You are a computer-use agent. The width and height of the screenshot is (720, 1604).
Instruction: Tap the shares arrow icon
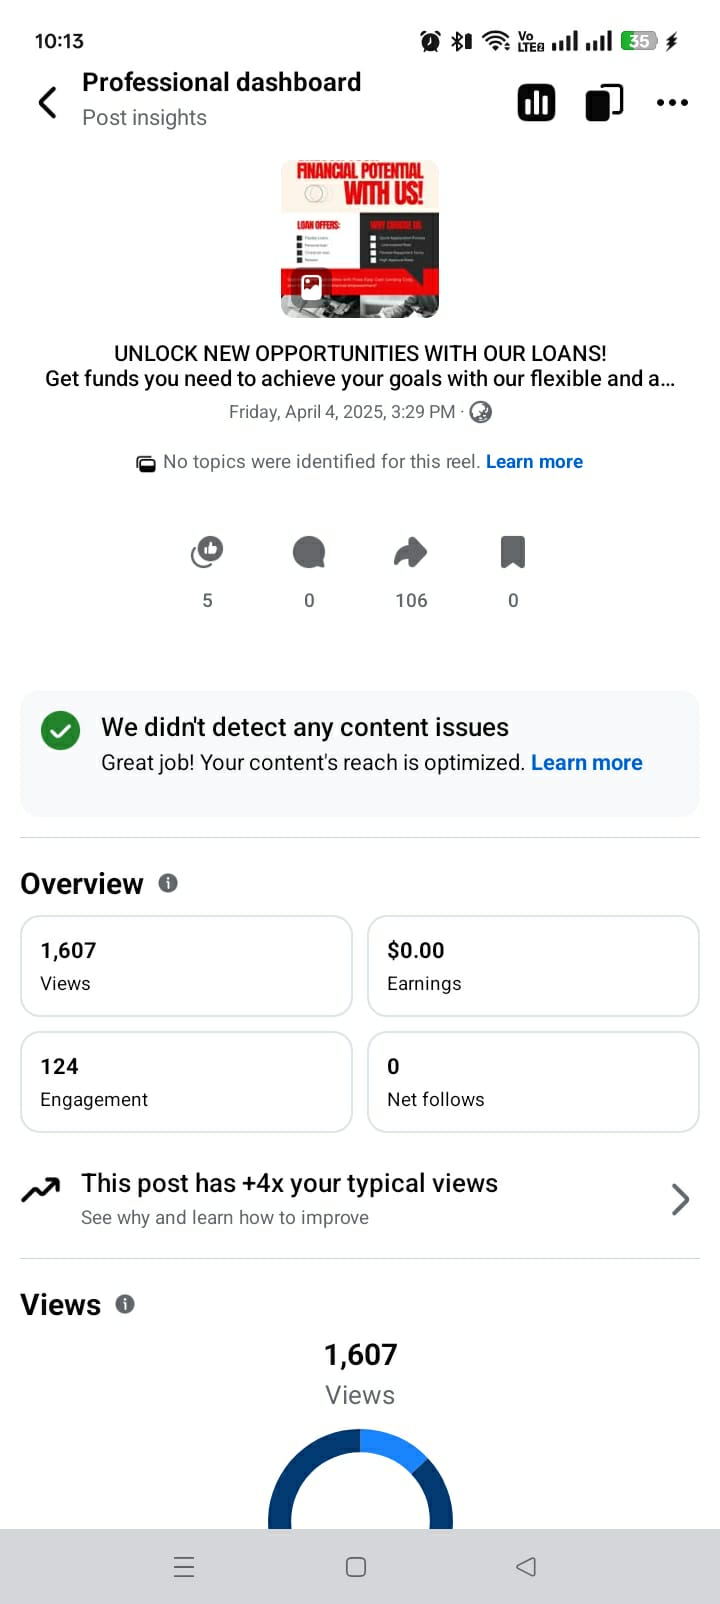[x=411, y=552]
